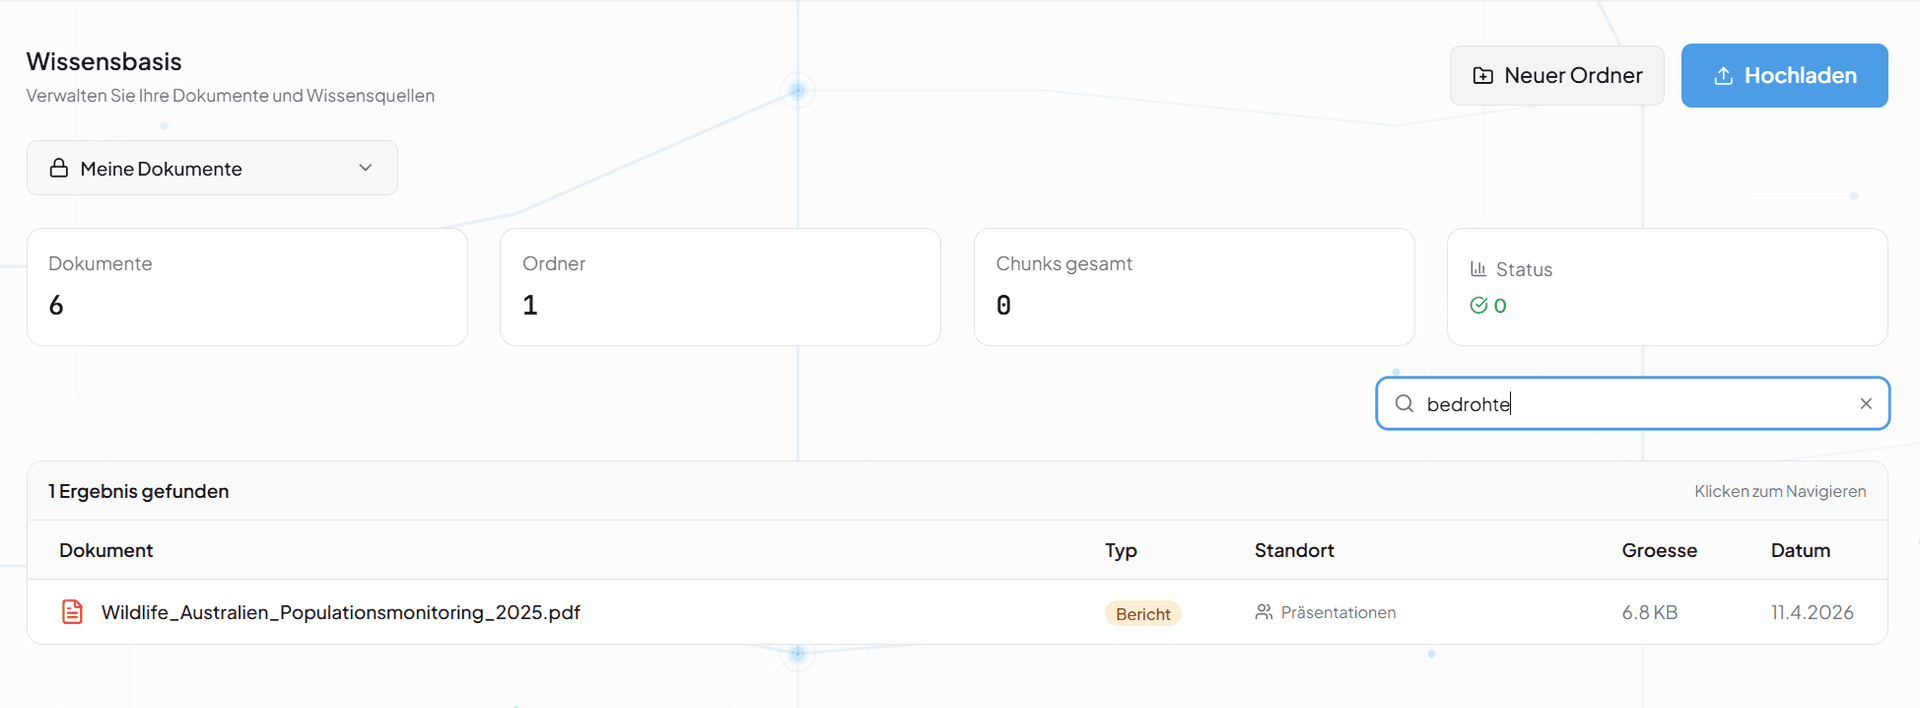Clear the search with the X icon
Screen dimensions: 1920x708
pyautogui.click(x=1865, y=403)
